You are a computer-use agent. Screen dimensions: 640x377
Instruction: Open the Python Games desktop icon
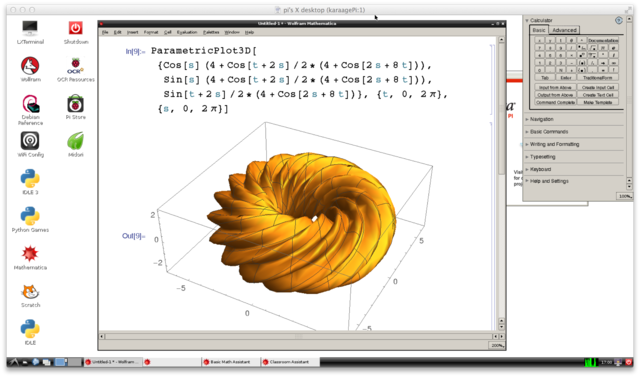click(30, 220)
